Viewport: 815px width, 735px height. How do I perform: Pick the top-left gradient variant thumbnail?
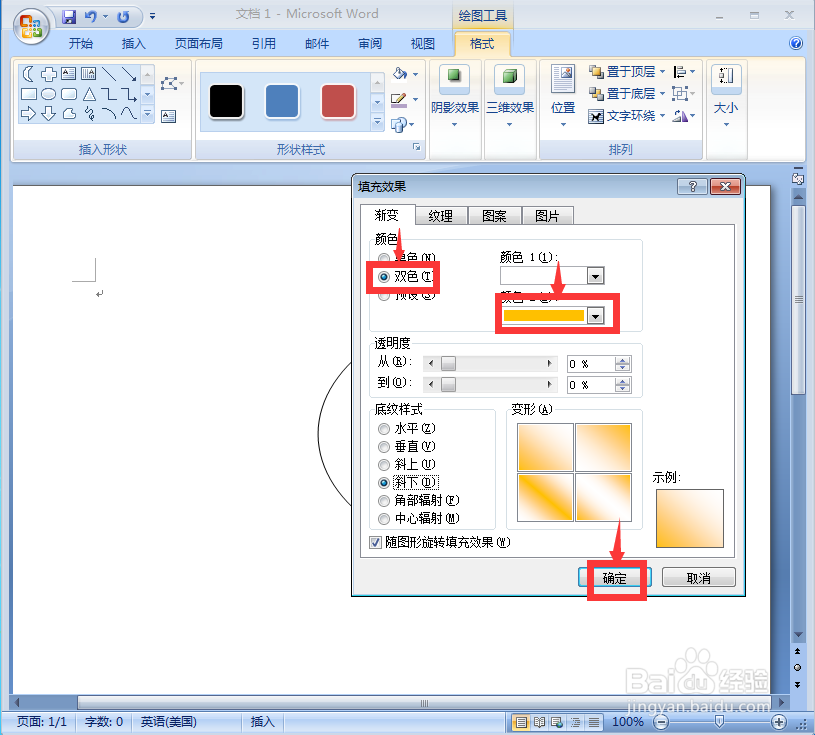(545, 447)
